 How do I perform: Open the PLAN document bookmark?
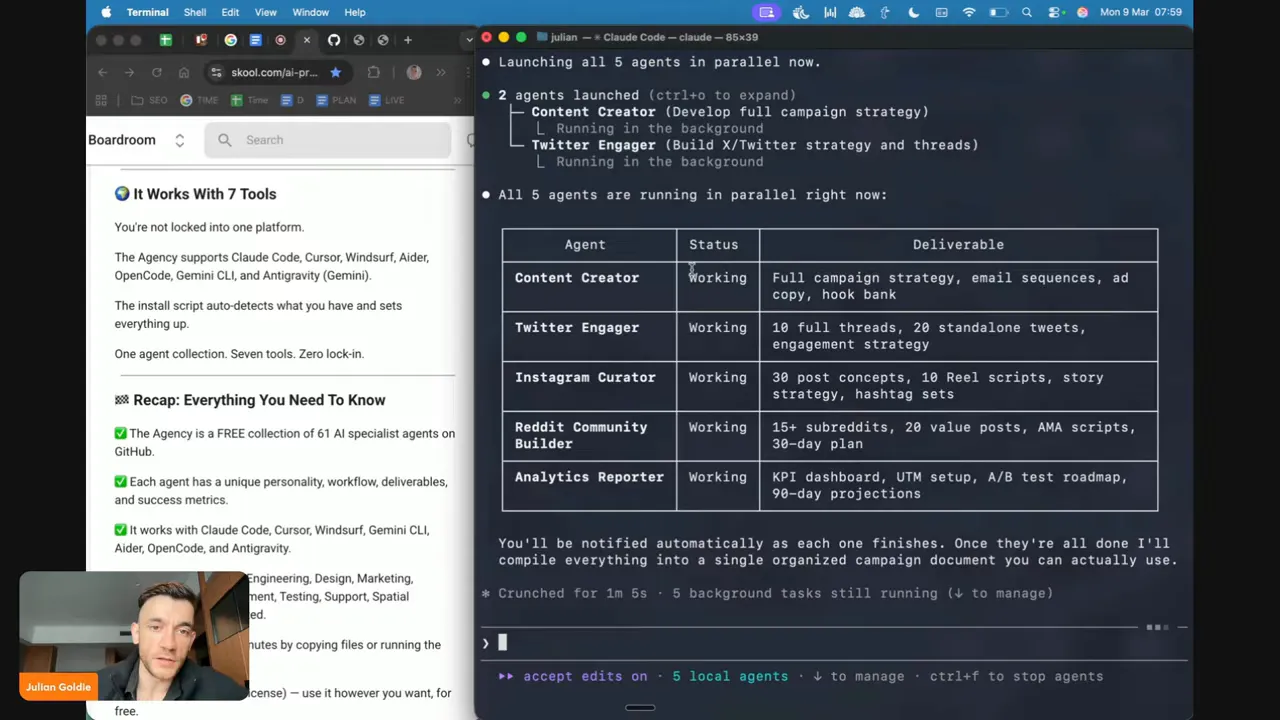tap(336, 100)
